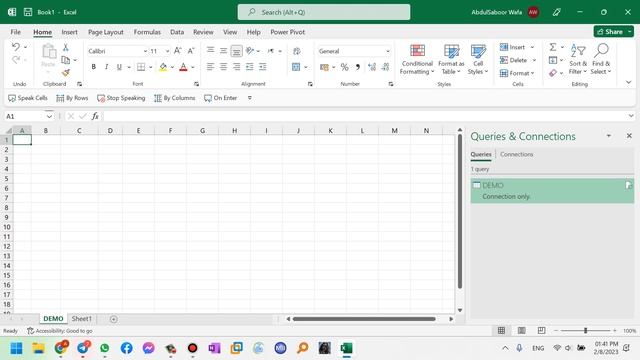Click the Share button
The height and width of the screenshot is (360, 640).
pyautogui.click(x=610, y=31)
